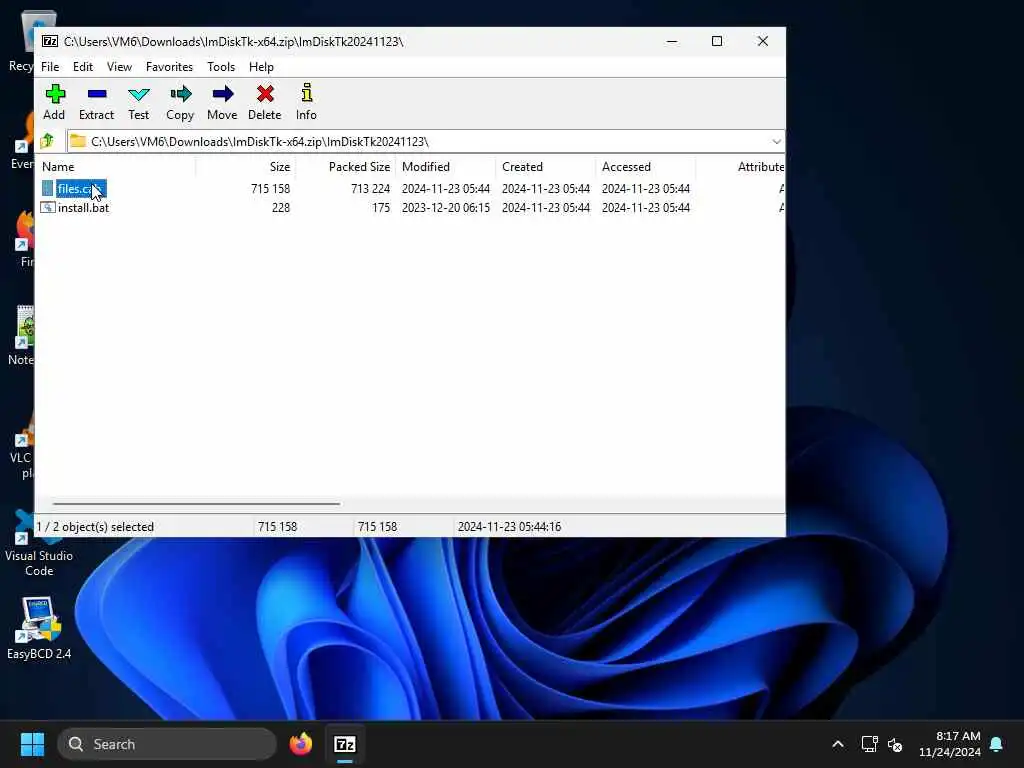Maximize the 7-Zip window
Image resolution: width=1024 pixels, height=768 pixels.
pyautogui.click(x=716, y=41)
